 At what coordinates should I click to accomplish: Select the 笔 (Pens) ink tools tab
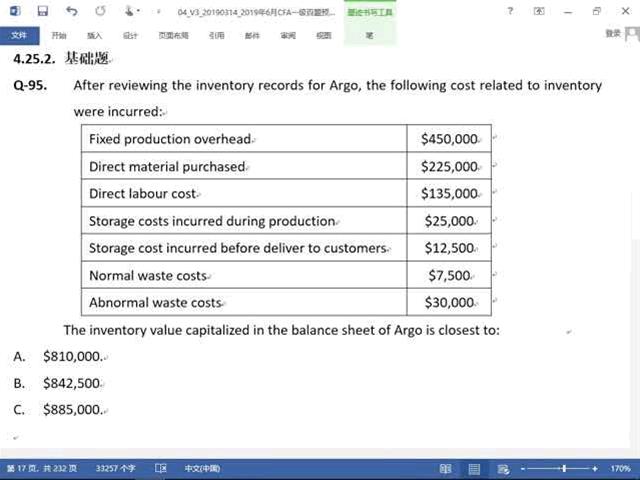pyautogui.click(x=369, y=36)
